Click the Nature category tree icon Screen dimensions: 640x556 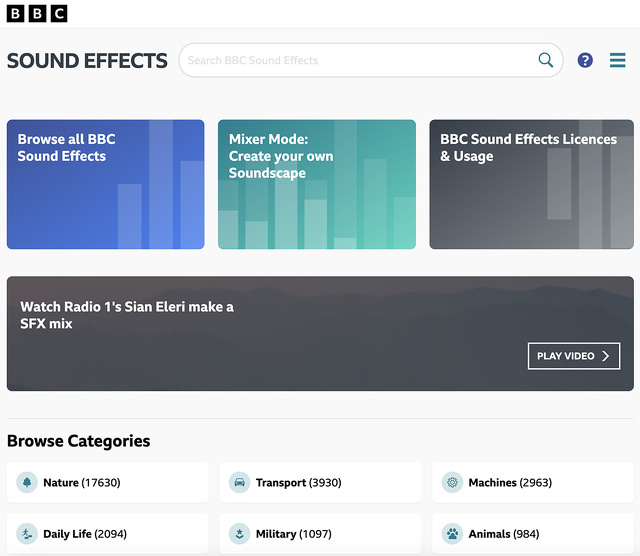coord(26,482)
